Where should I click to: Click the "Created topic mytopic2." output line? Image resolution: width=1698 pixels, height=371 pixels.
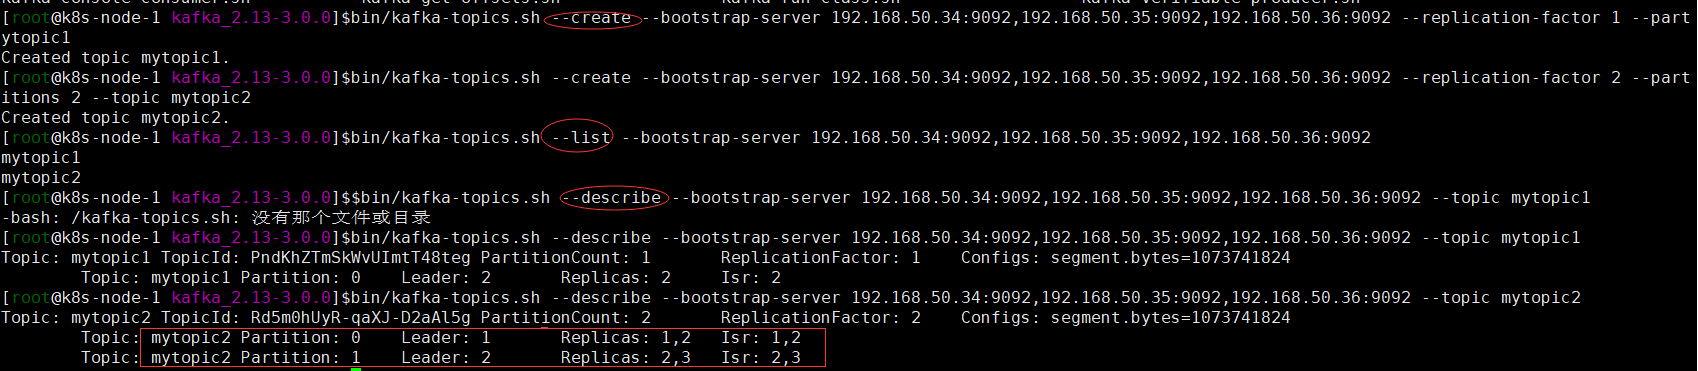pos(116,118)
